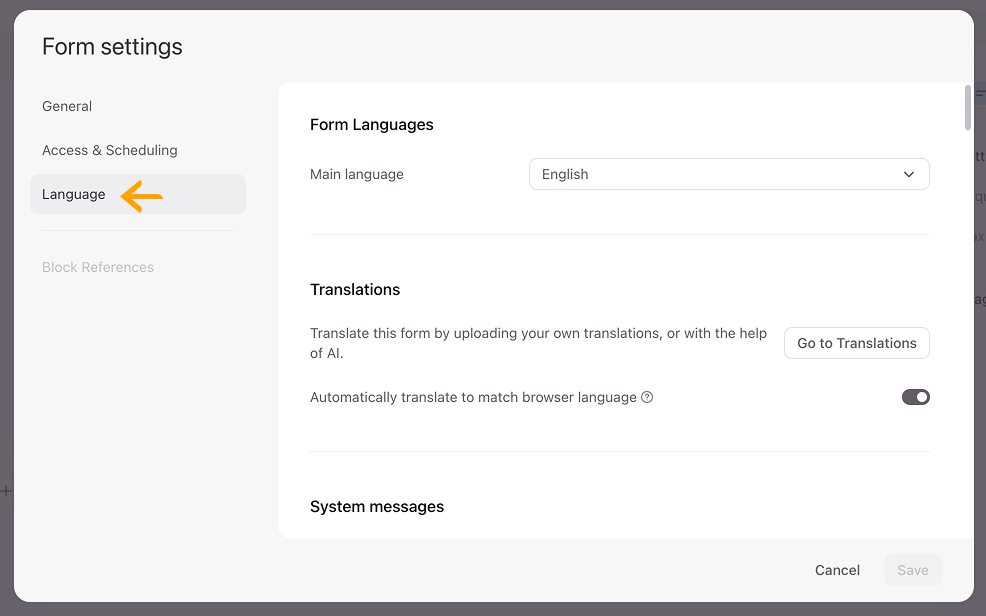Click the help icon beside automatic translation

pos(647,397)
